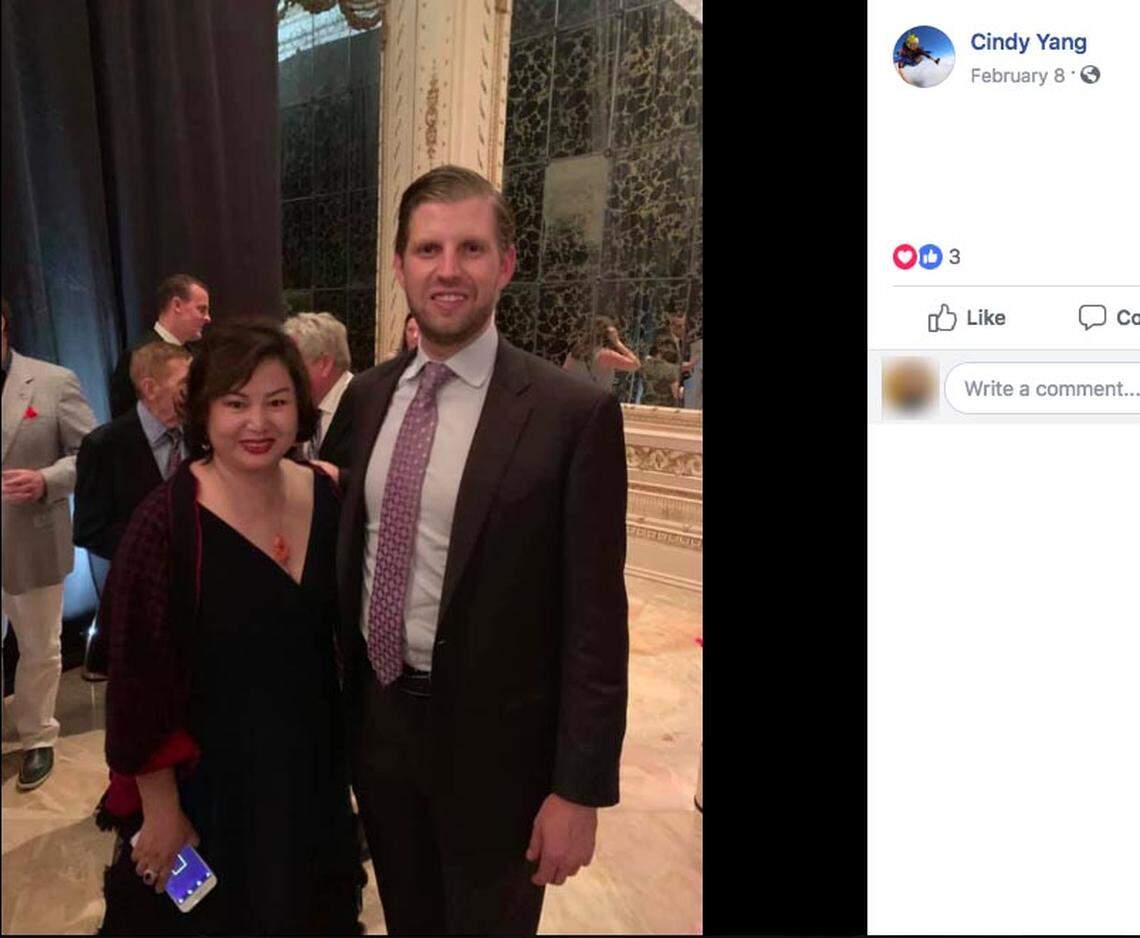1140x938 pixels.
Task: Click the red heart reaction icon
Action: [905, 257]
